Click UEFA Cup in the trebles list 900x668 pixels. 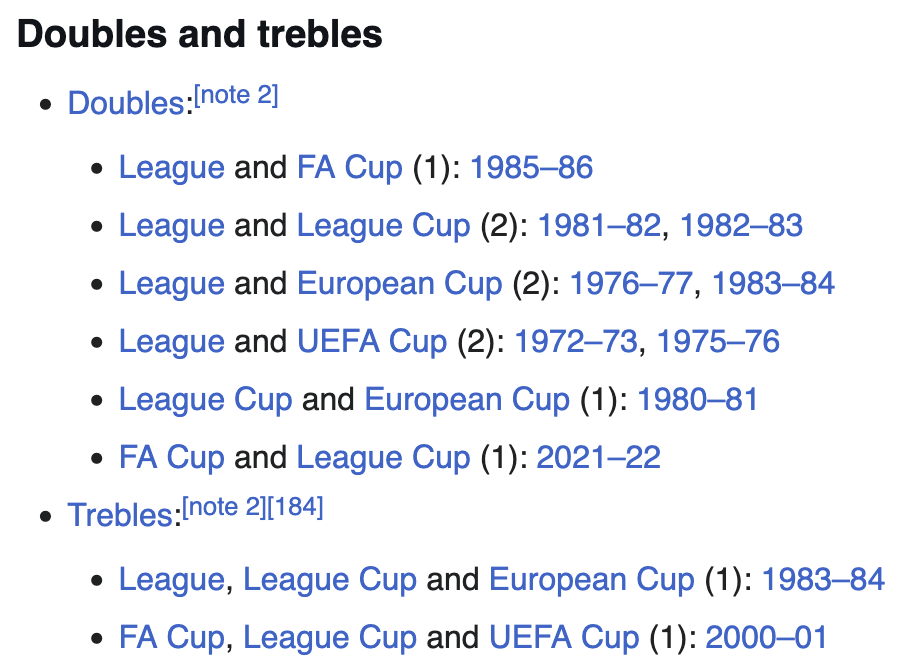(564, 637)
